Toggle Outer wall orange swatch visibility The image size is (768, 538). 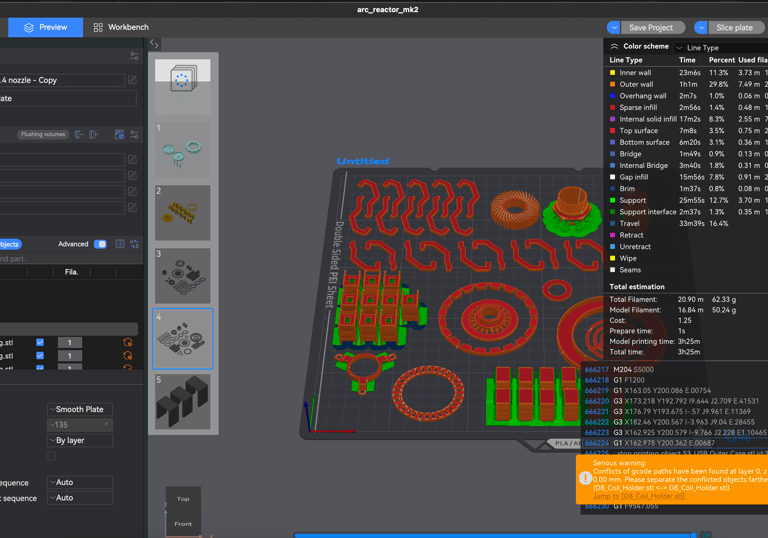pos(612,84)
